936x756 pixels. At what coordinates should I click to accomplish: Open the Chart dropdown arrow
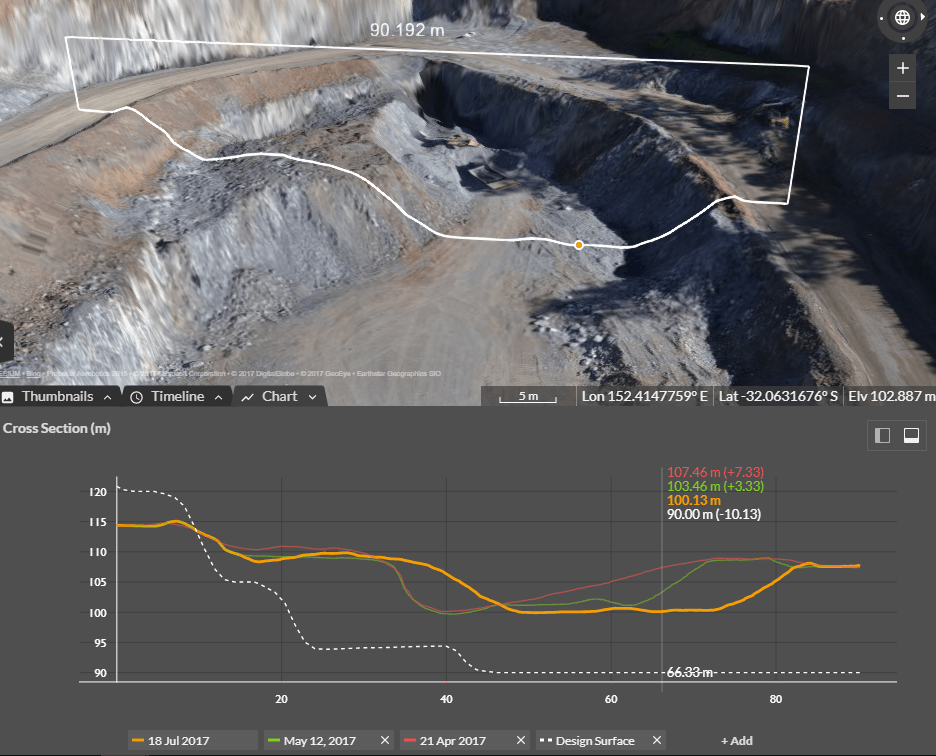click(311, 396)
